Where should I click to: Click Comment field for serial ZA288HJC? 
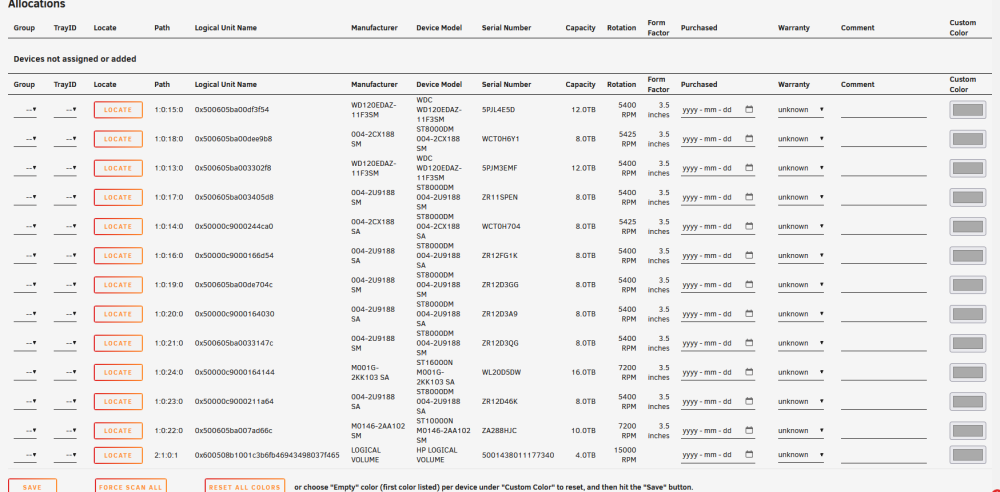coord(883,432)
